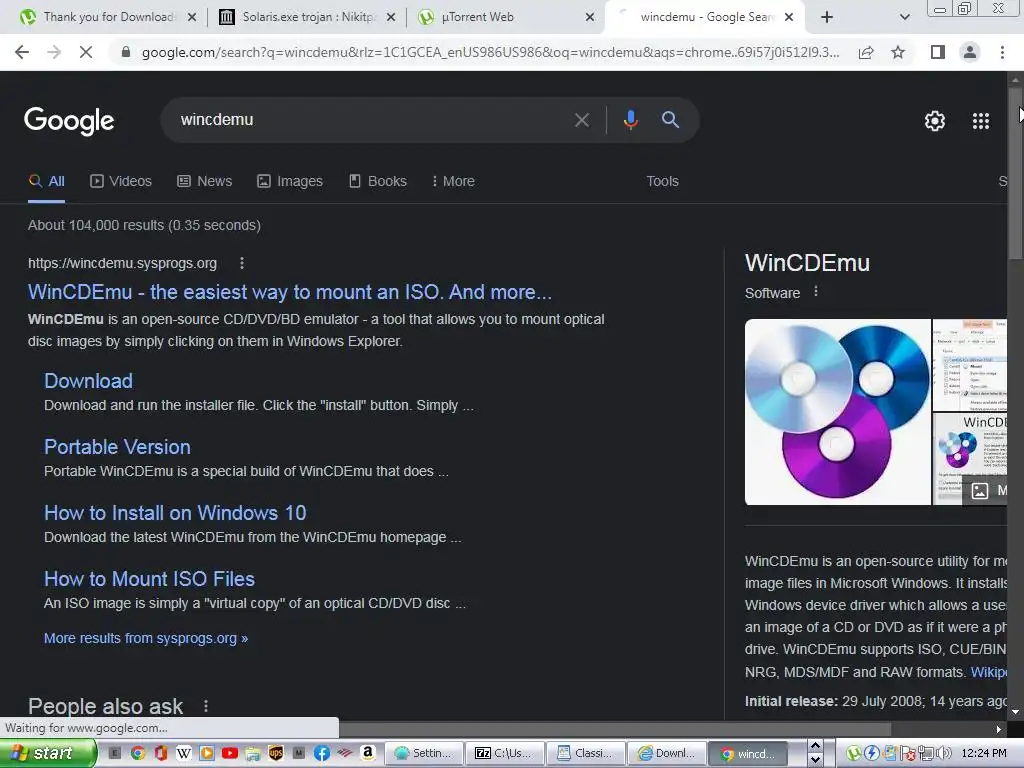The image size is (1024, 768).
Task: Open the WinCDEmu discs thumbnail image
Action: click(838, 411)
